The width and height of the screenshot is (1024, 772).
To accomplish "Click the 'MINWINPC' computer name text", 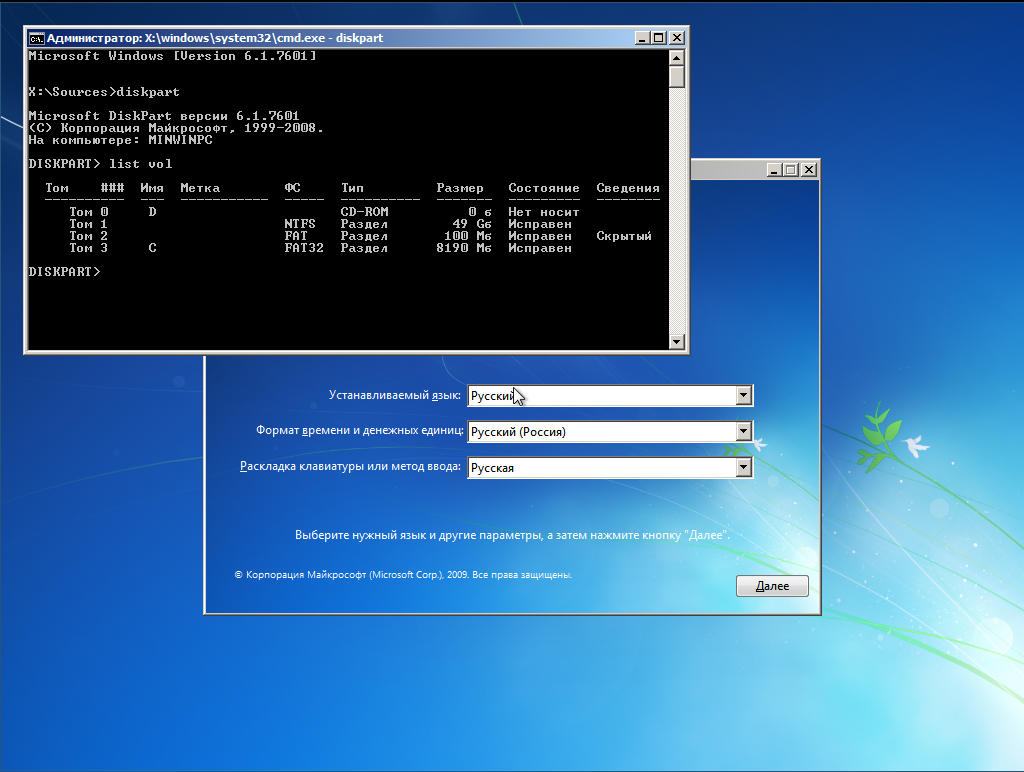I will click(x=180, y=140).
